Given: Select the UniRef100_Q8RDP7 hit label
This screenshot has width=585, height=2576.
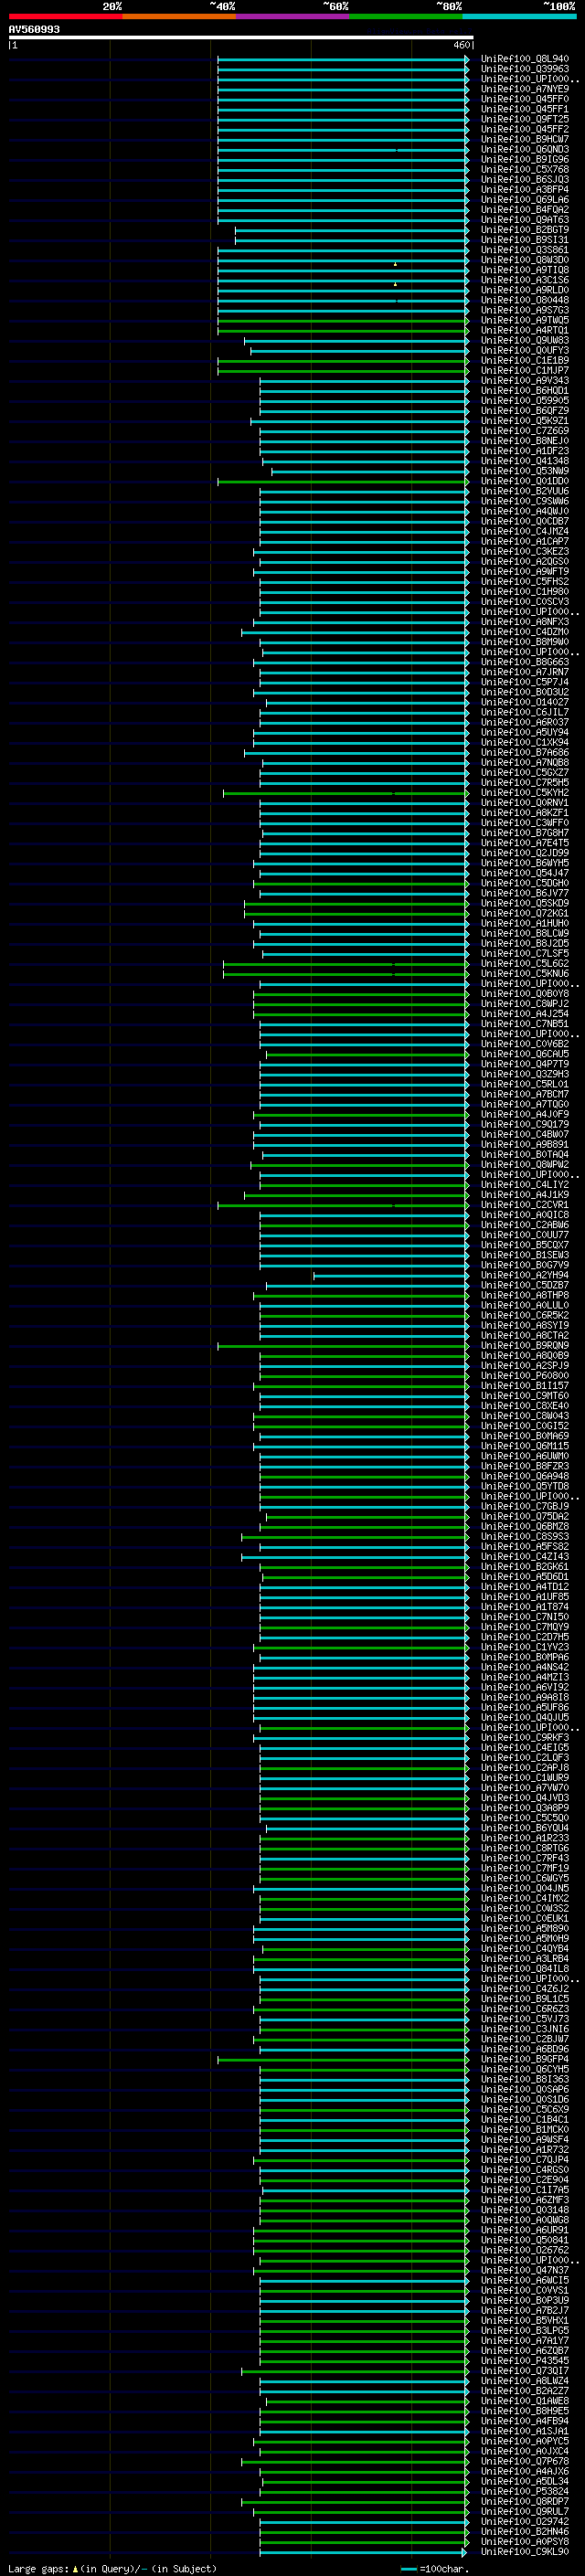Looking at the screenshot, I should 524,2501.
